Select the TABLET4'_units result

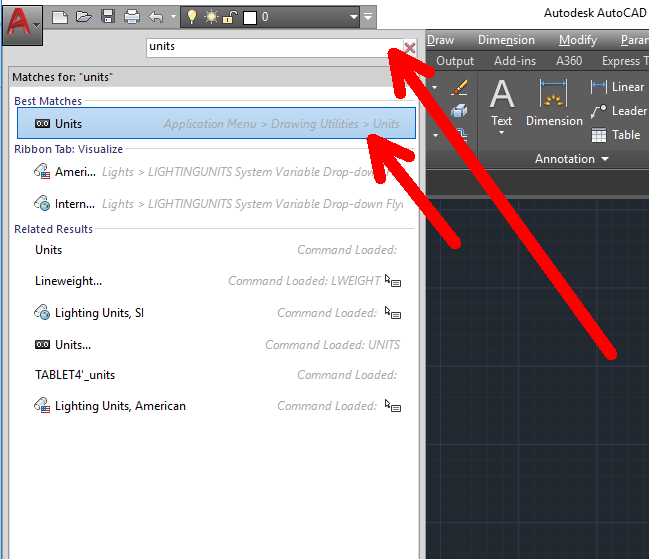[216, 375]
